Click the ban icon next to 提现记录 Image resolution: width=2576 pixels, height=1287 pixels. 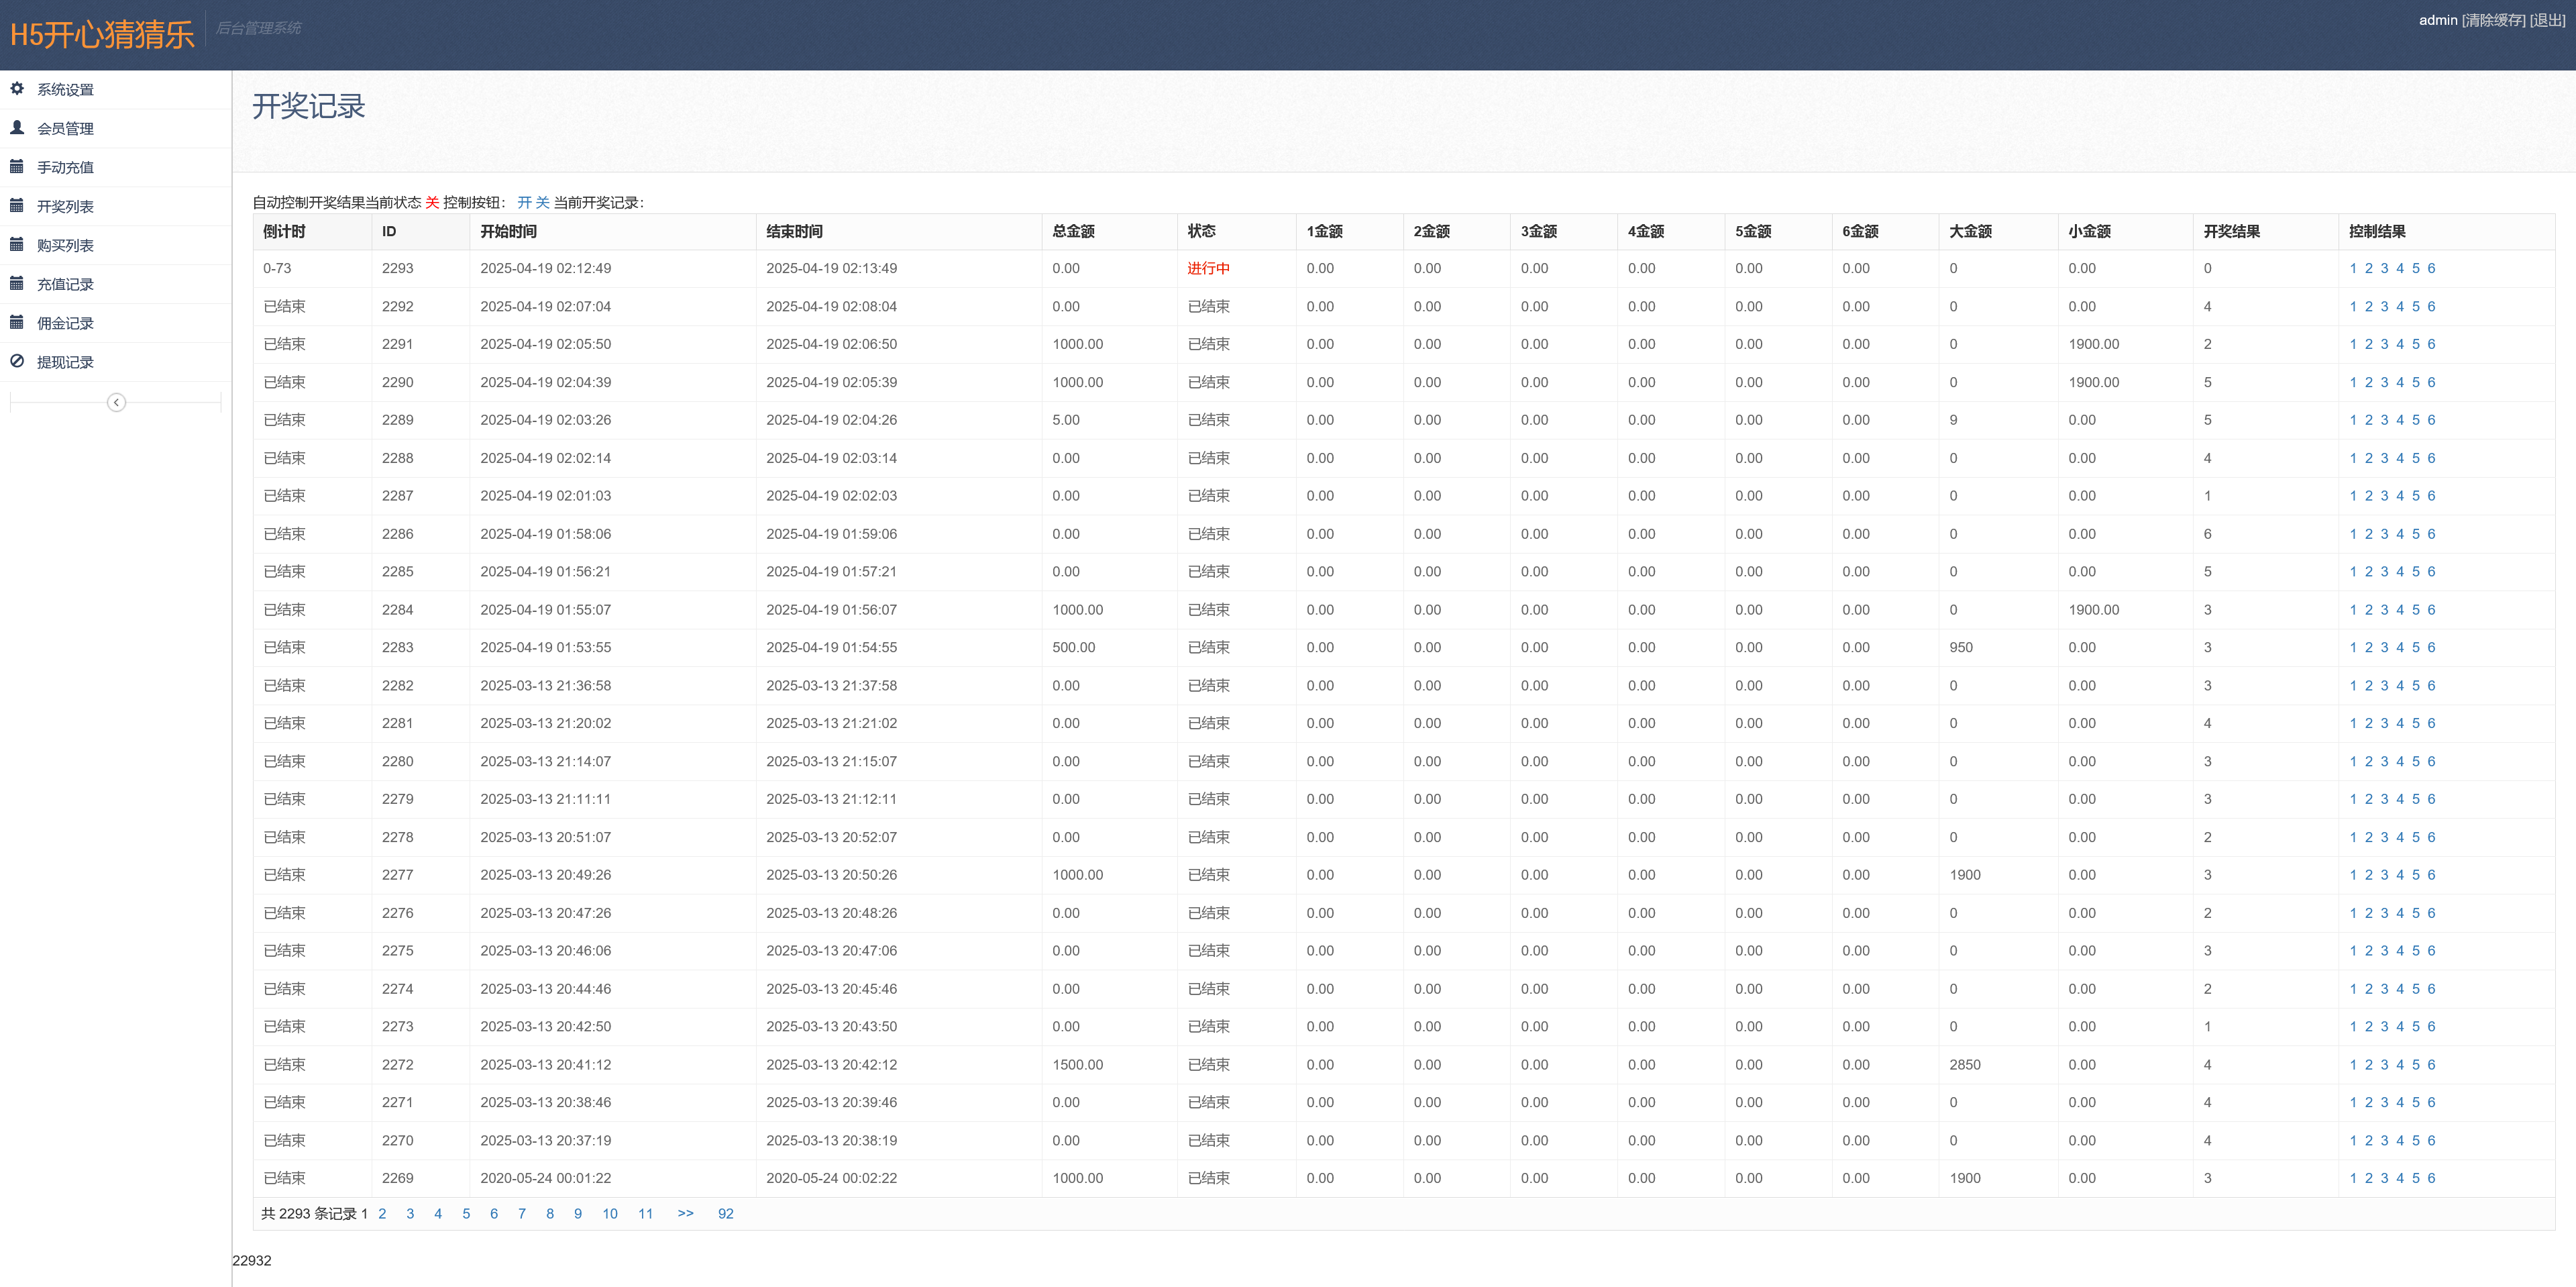pos(17,362)
